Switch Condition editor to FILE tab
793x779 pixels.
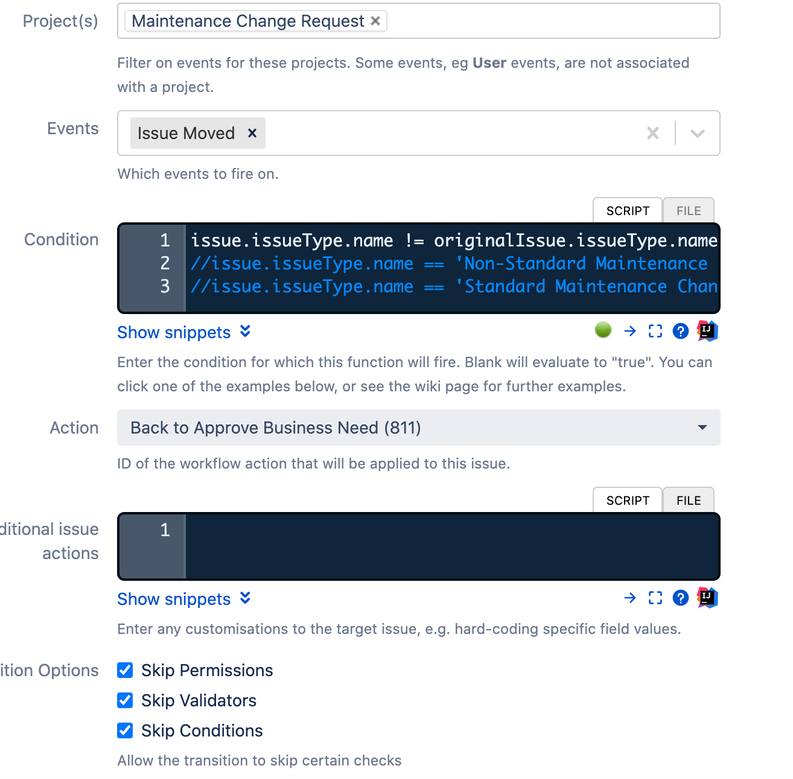pos(688,210)
